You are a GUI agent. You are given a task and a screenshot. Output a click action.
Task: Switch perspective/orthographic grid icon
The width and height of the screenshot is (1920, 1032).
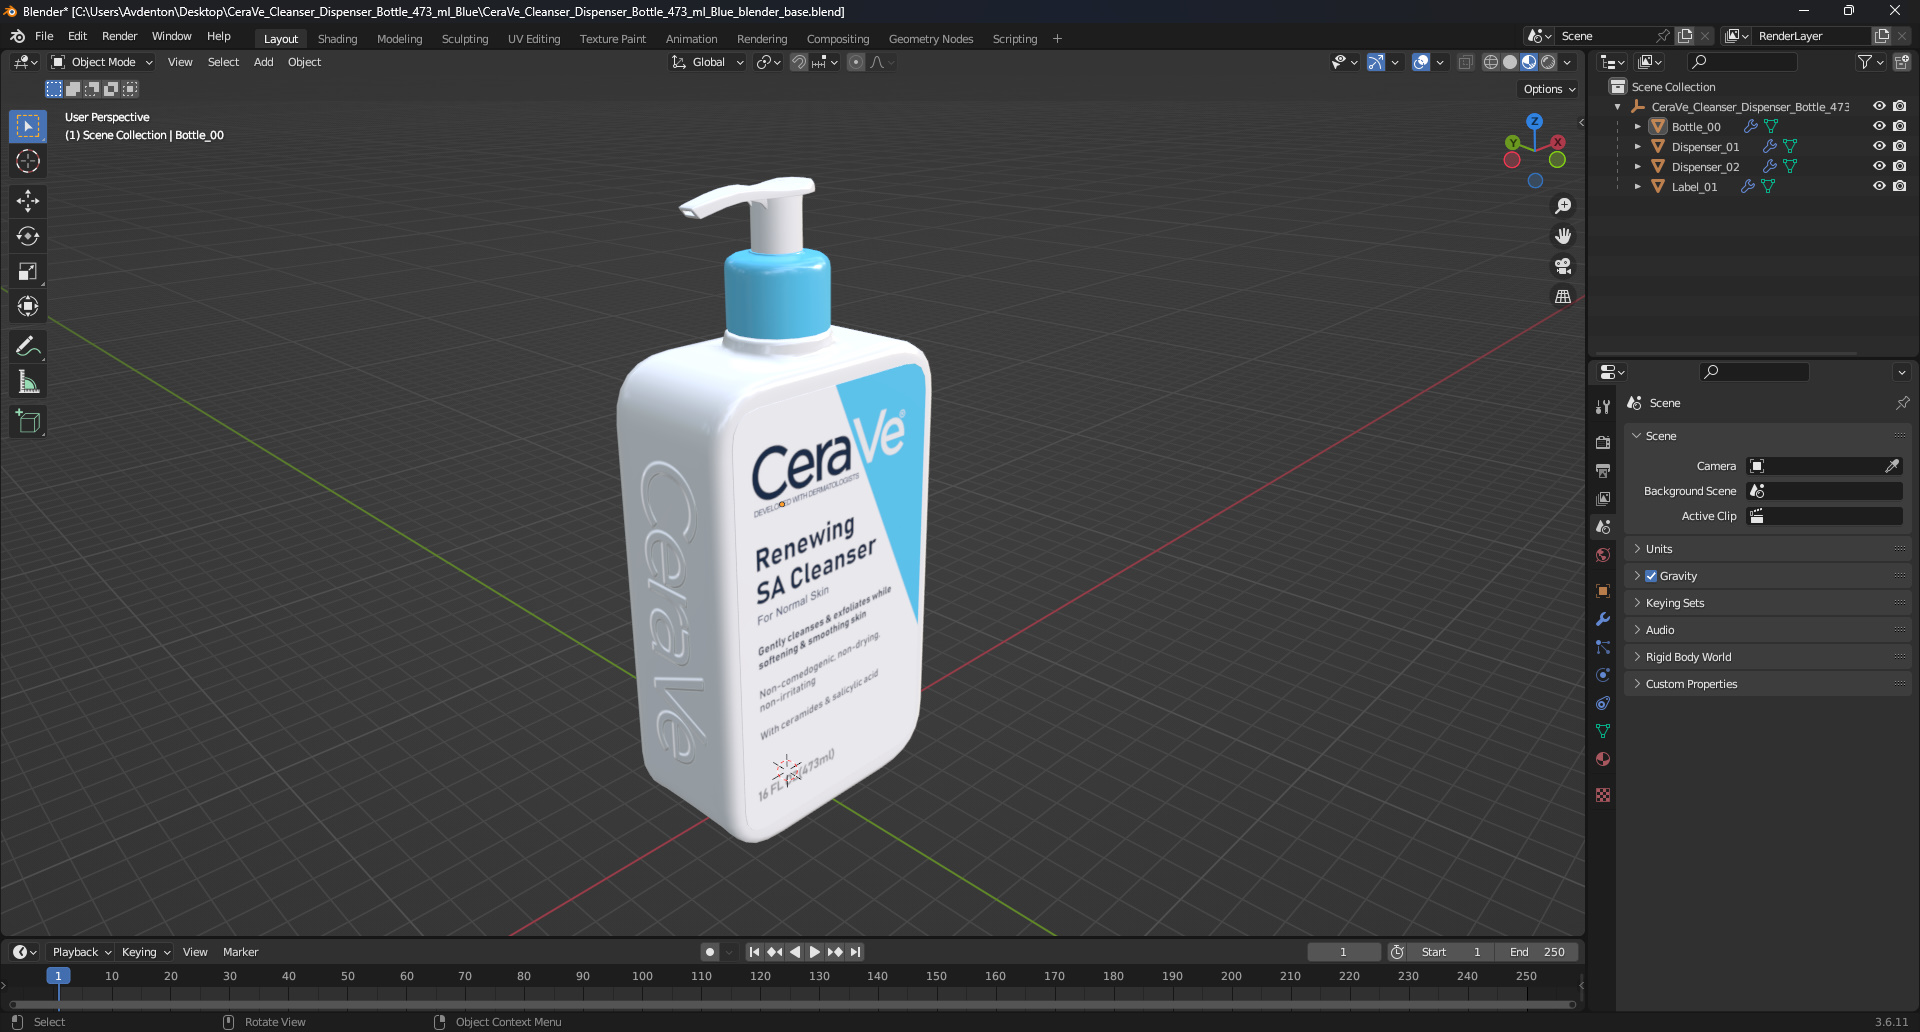pos(1563,296)
